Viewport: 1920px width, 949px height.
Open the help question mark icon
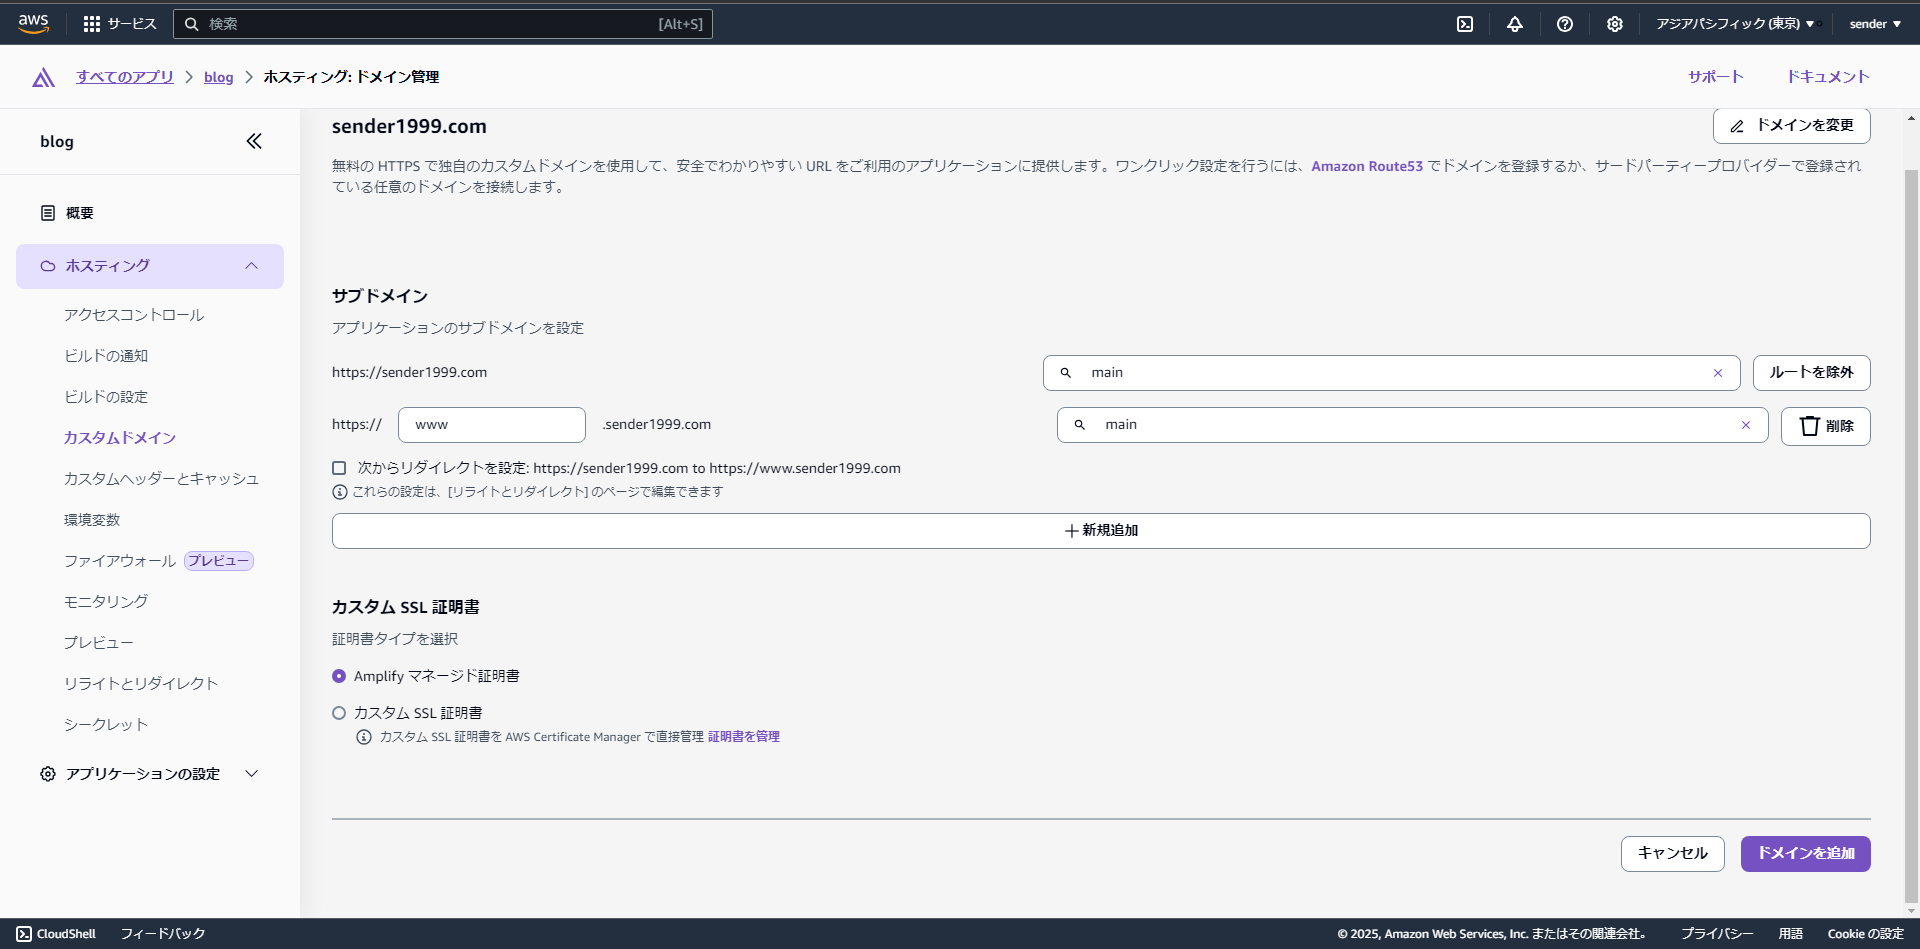coord(1565,24)
